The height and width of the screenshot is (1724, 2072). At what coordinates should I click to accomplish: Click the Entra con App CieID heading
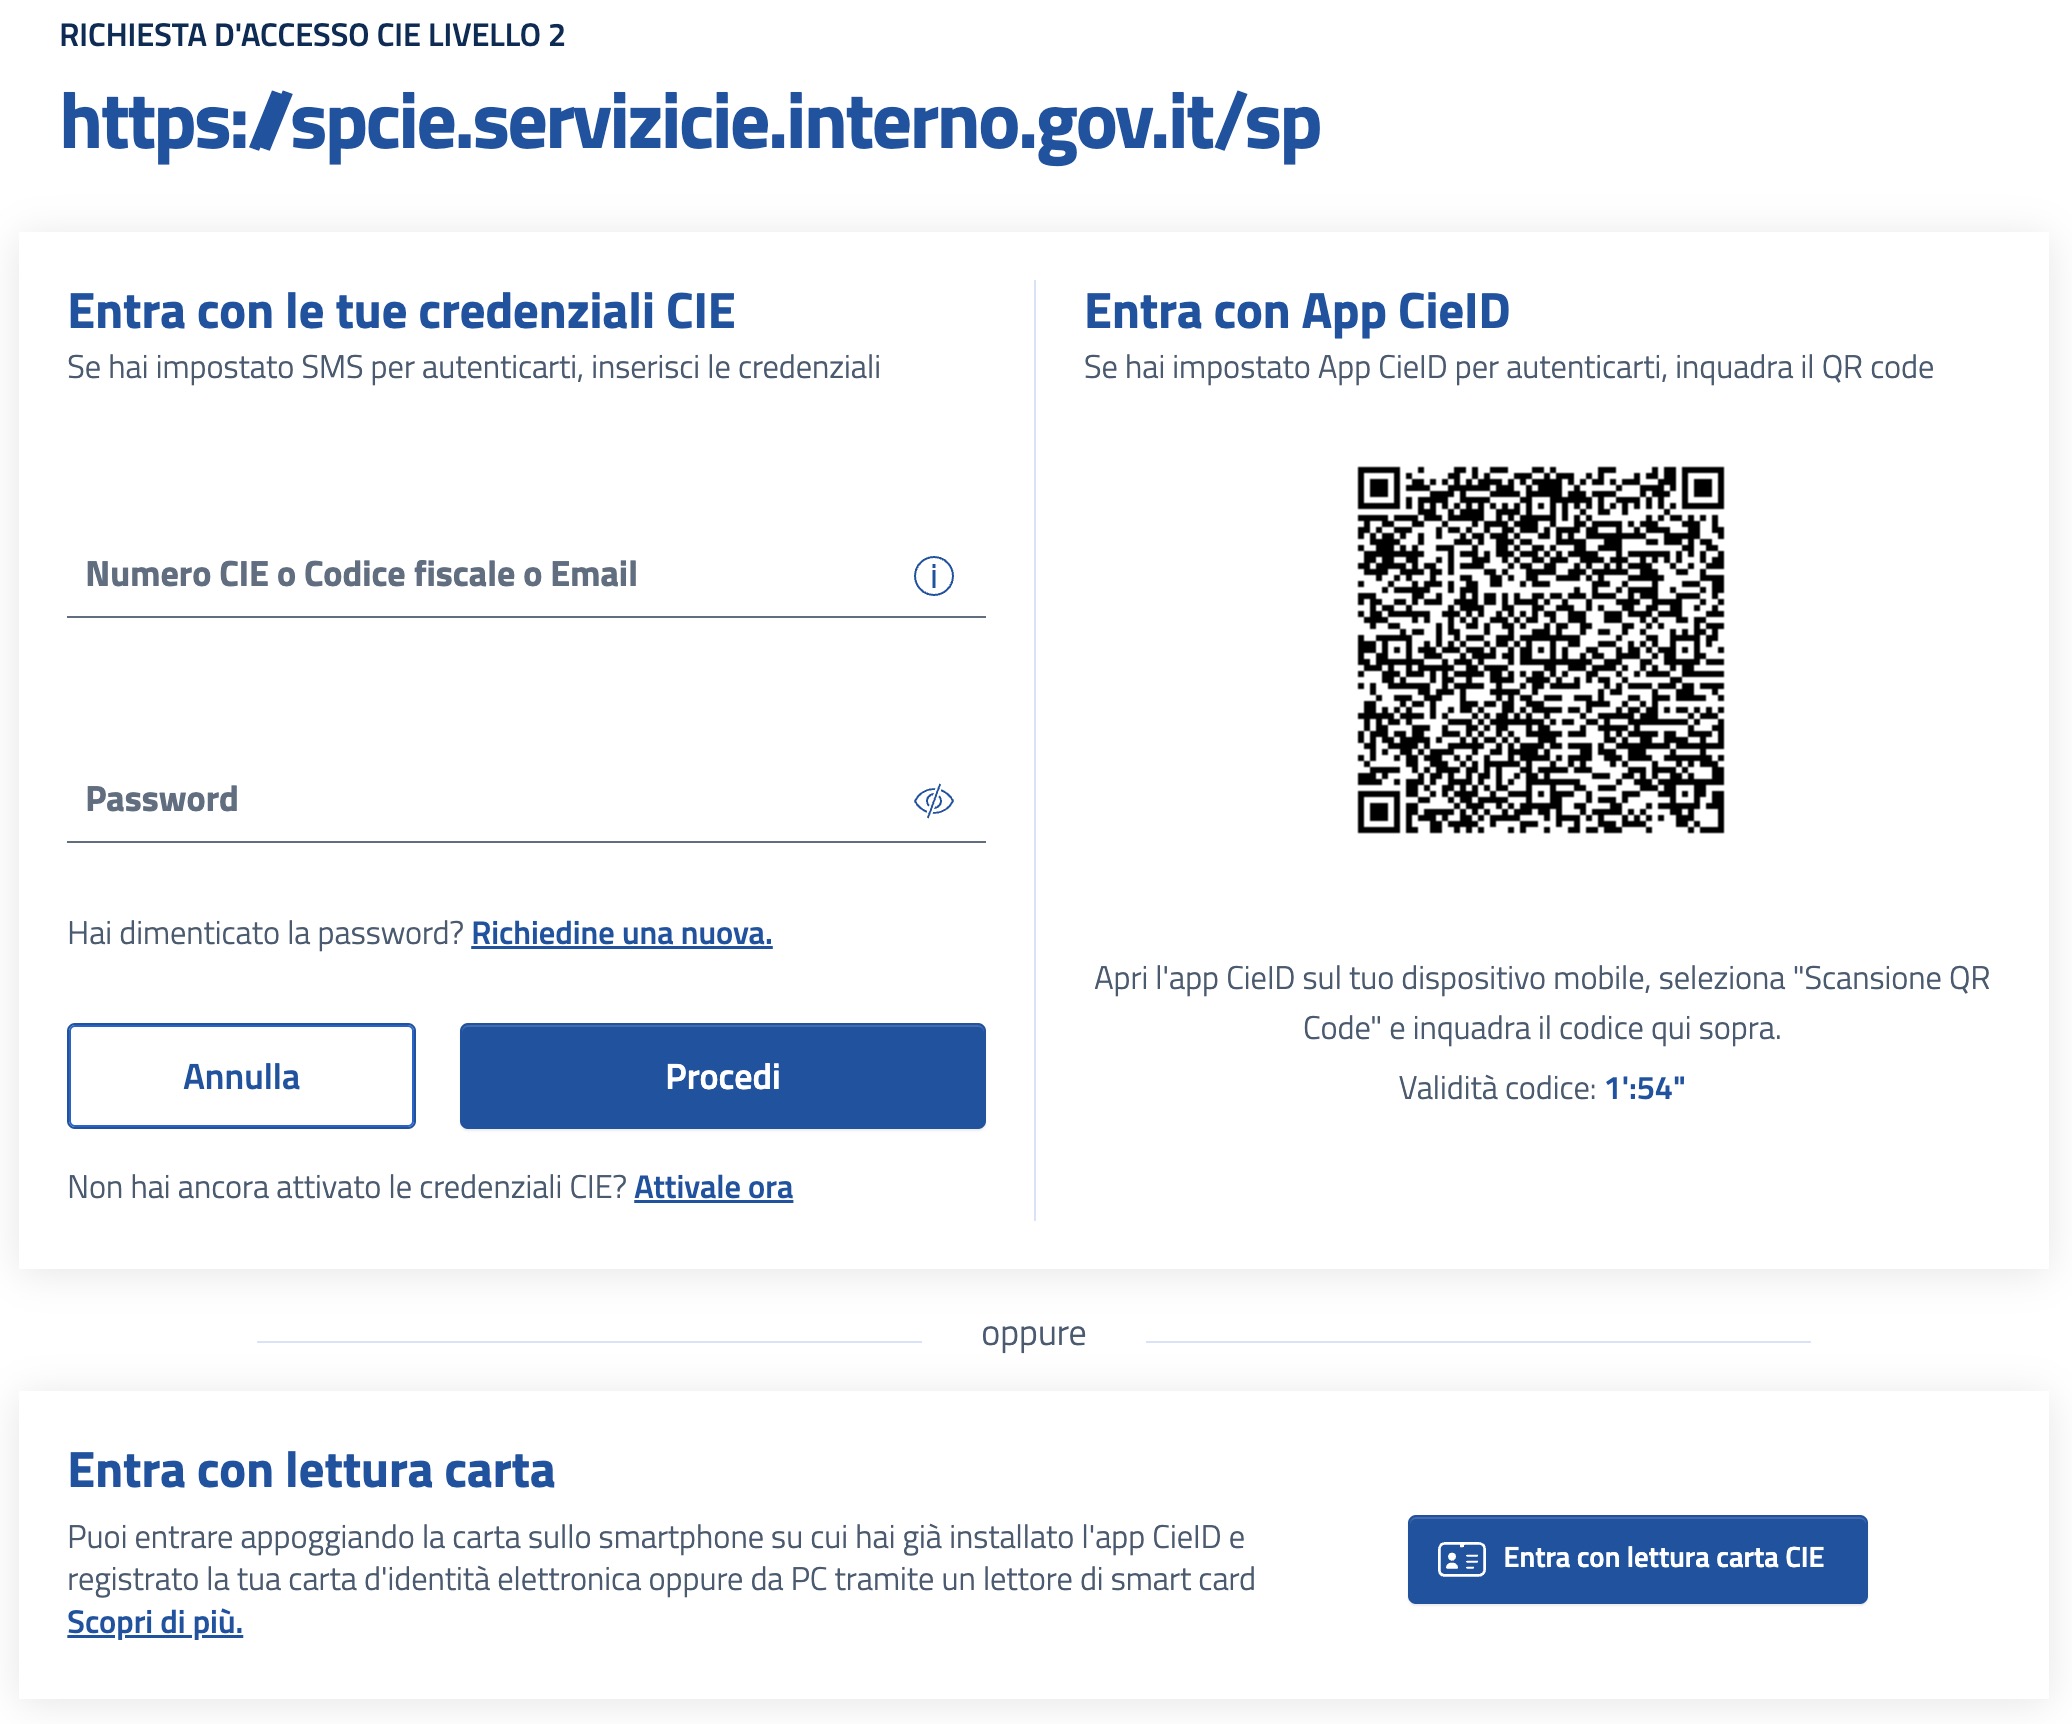click(1297, 311)
